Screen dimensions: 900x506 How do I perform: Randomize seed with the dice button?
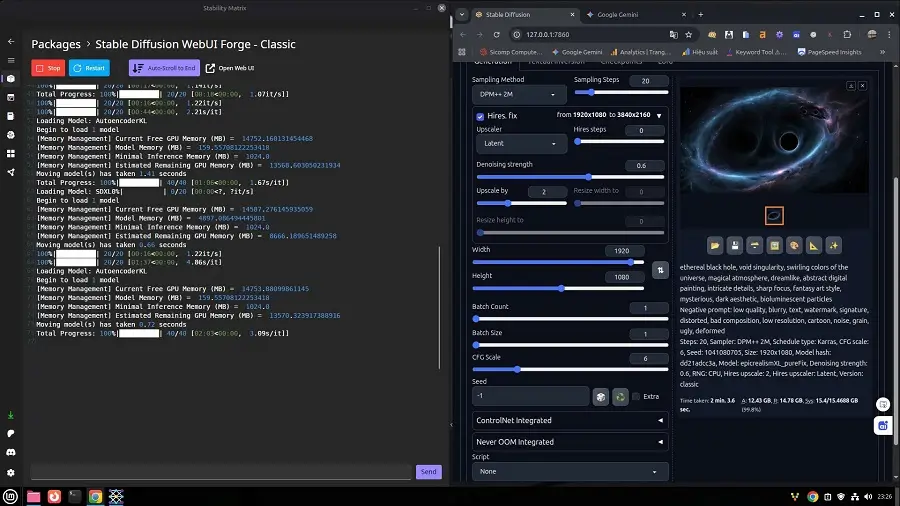600,396
